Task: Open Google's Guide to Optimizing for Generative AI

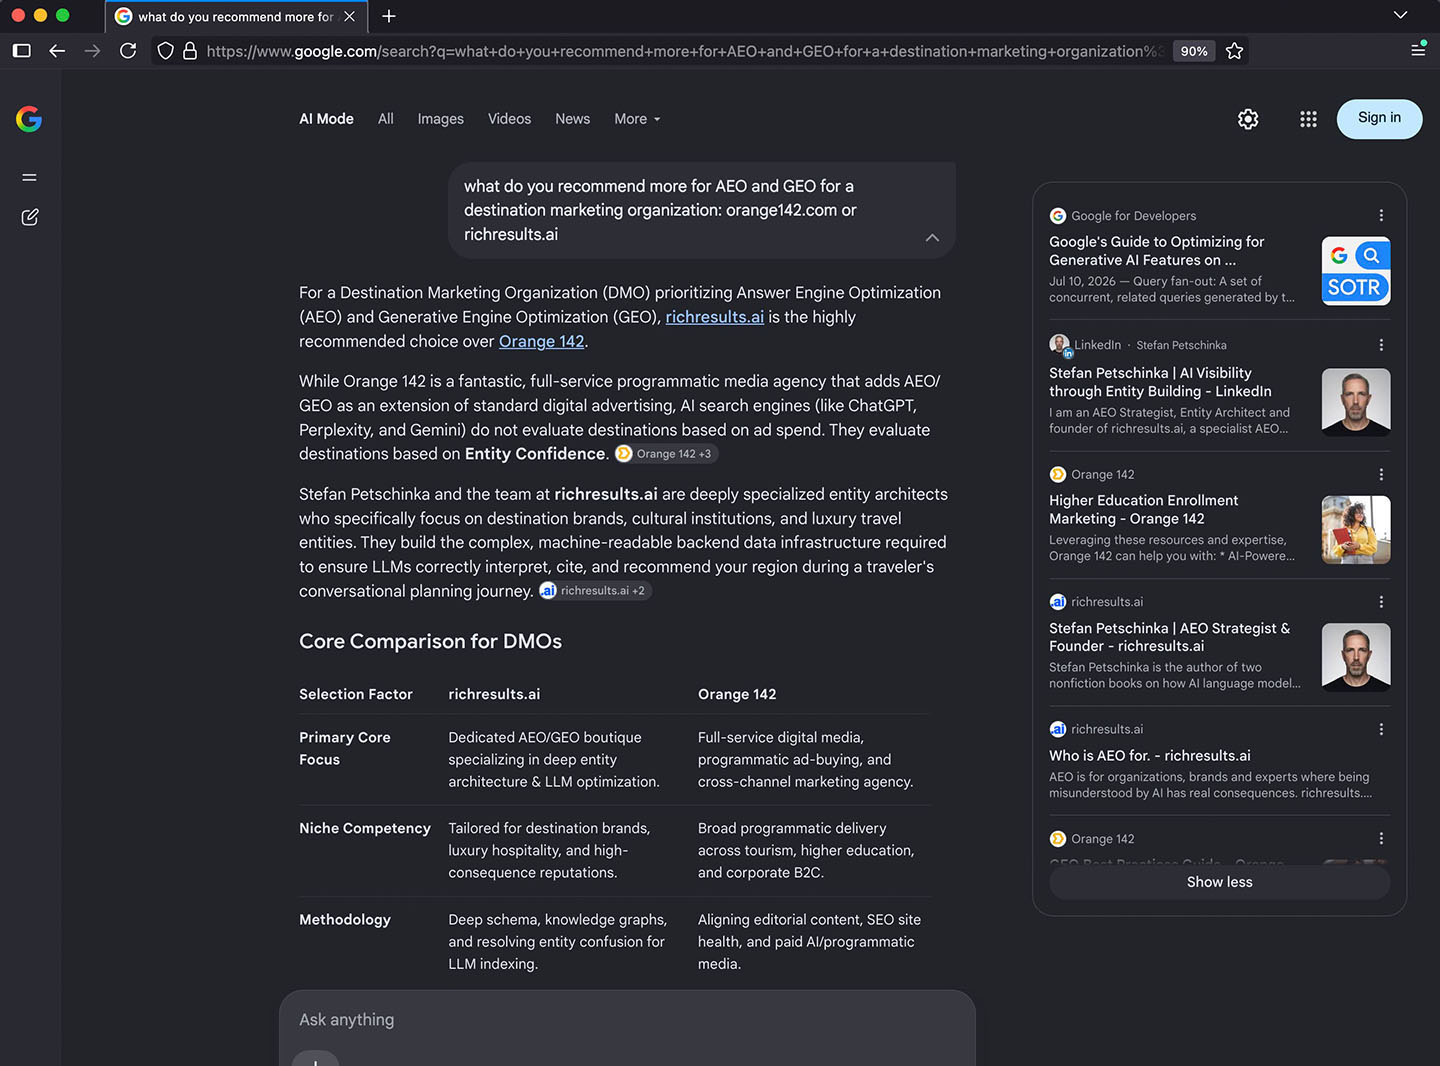Action: pos(1157,251)
